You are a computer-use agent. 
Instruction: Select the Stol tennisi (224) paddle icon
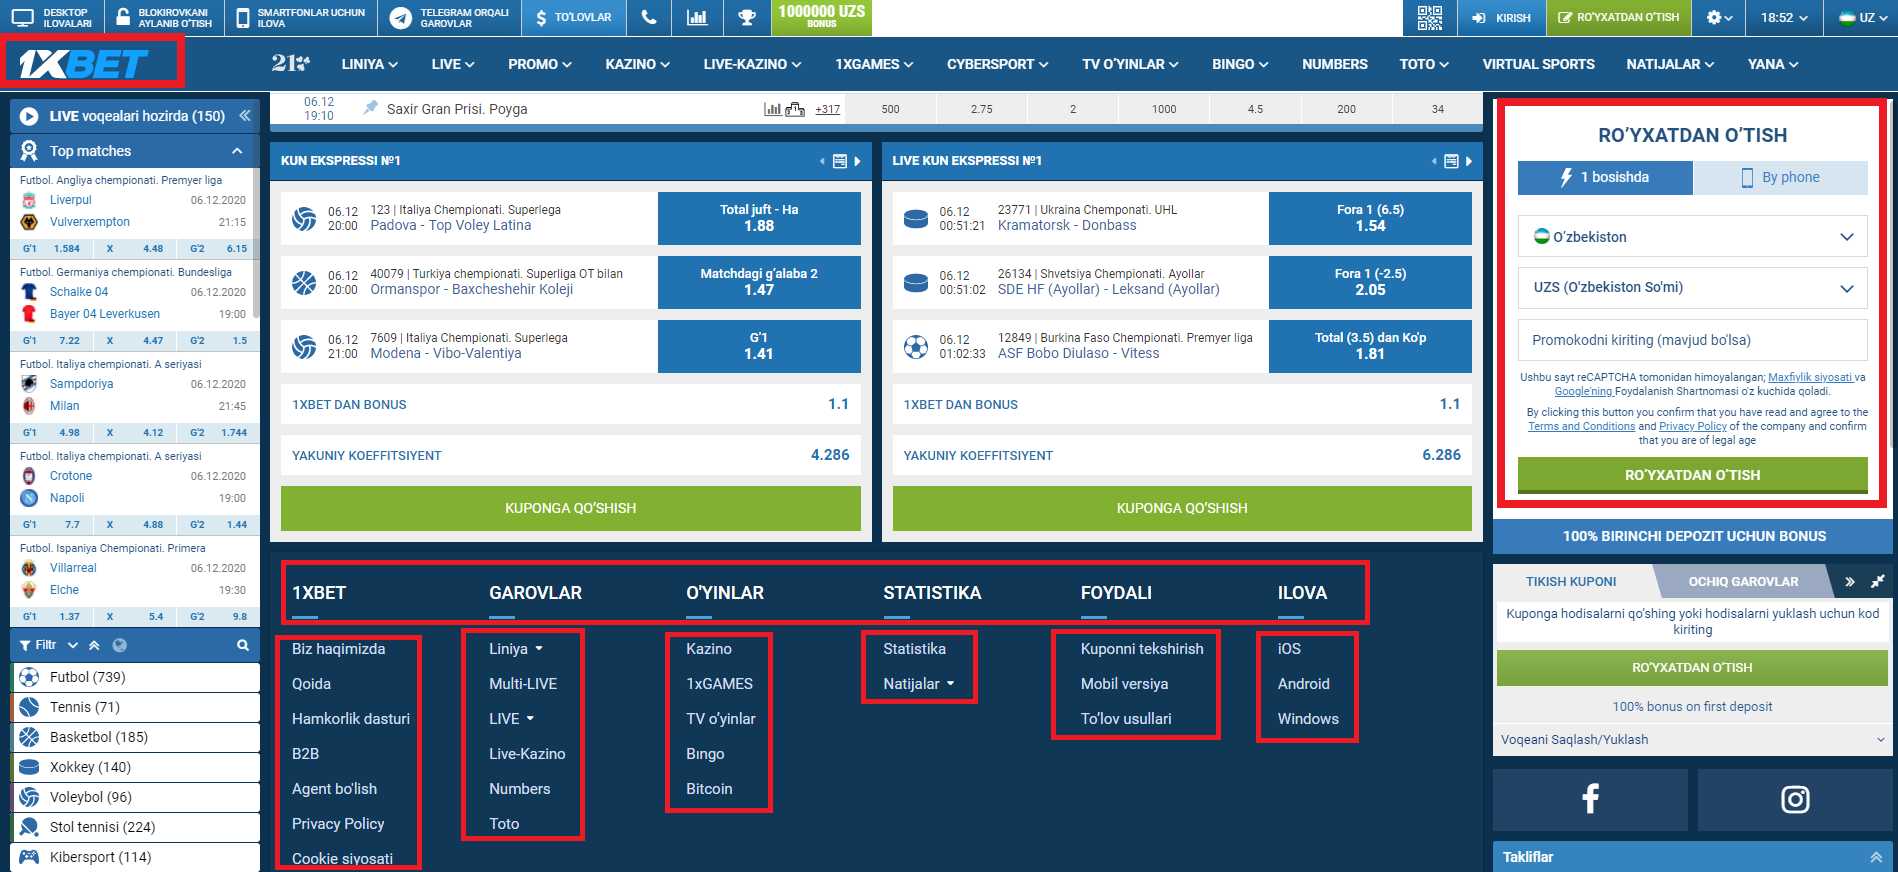pos(29,827)
